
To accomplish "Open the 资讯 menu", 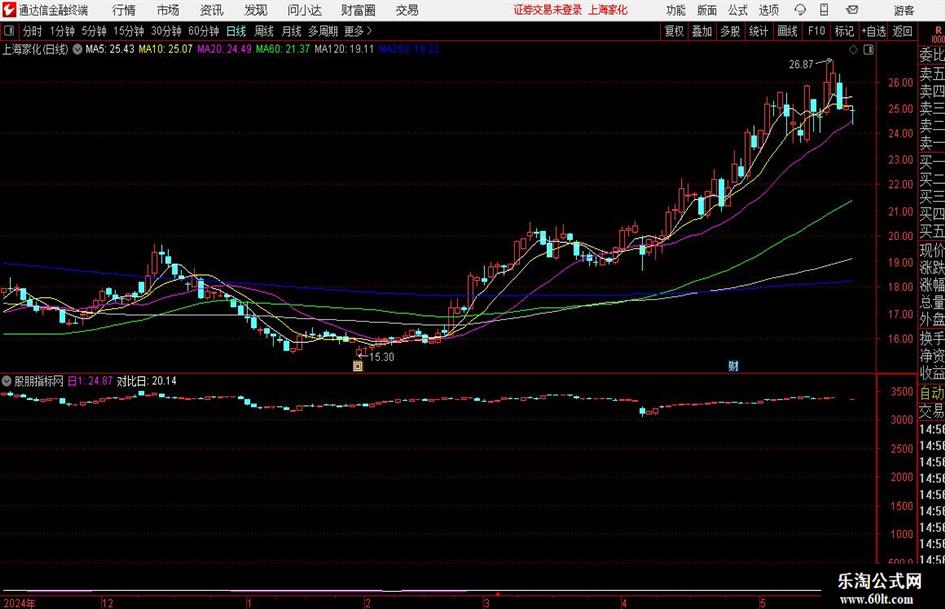I will [212, 10].
